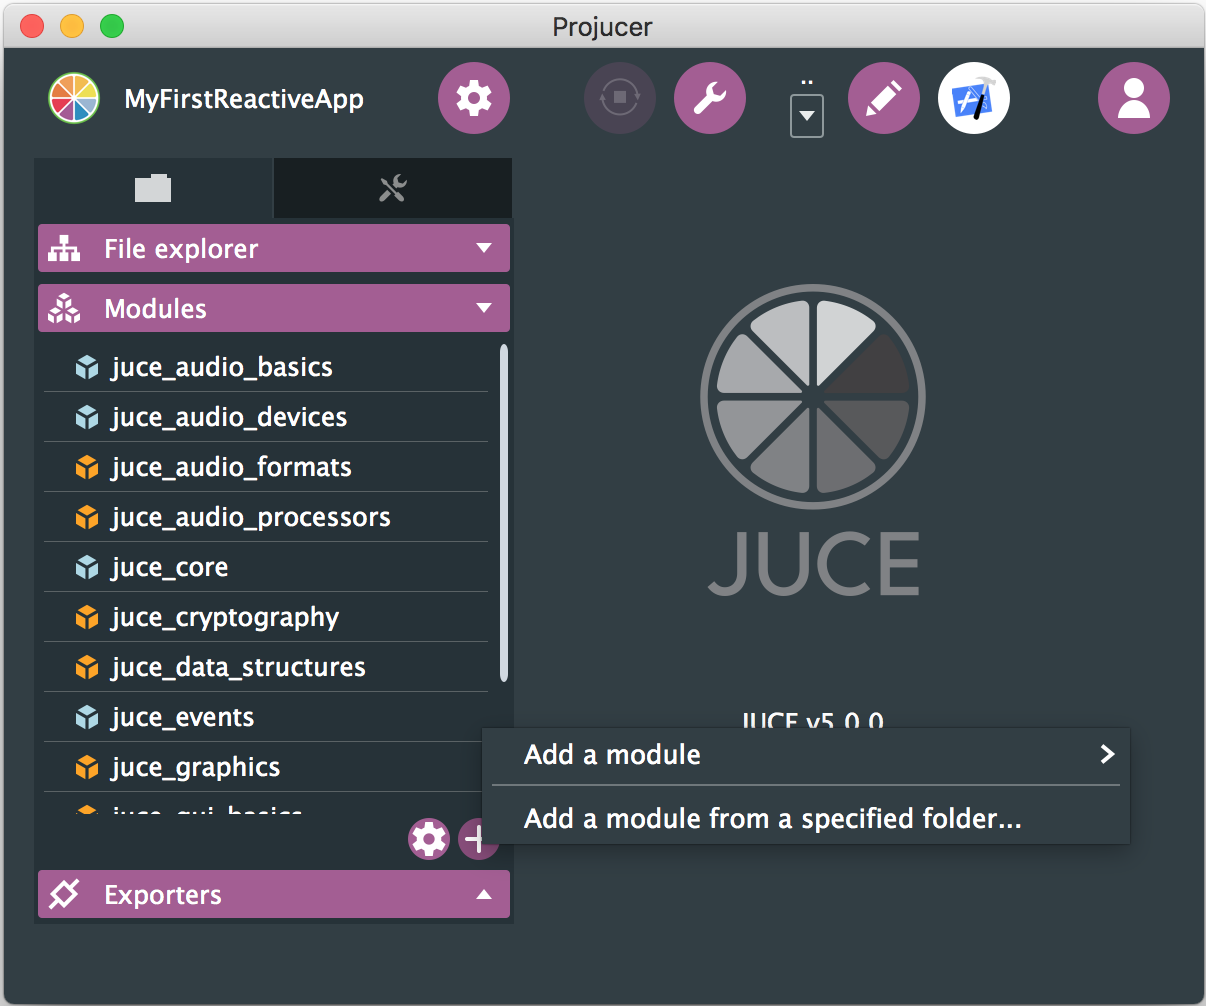The height and width of the screenshot is (1006, 1206).
Task: Open project settings gear in header
Action: coord(474,98)
